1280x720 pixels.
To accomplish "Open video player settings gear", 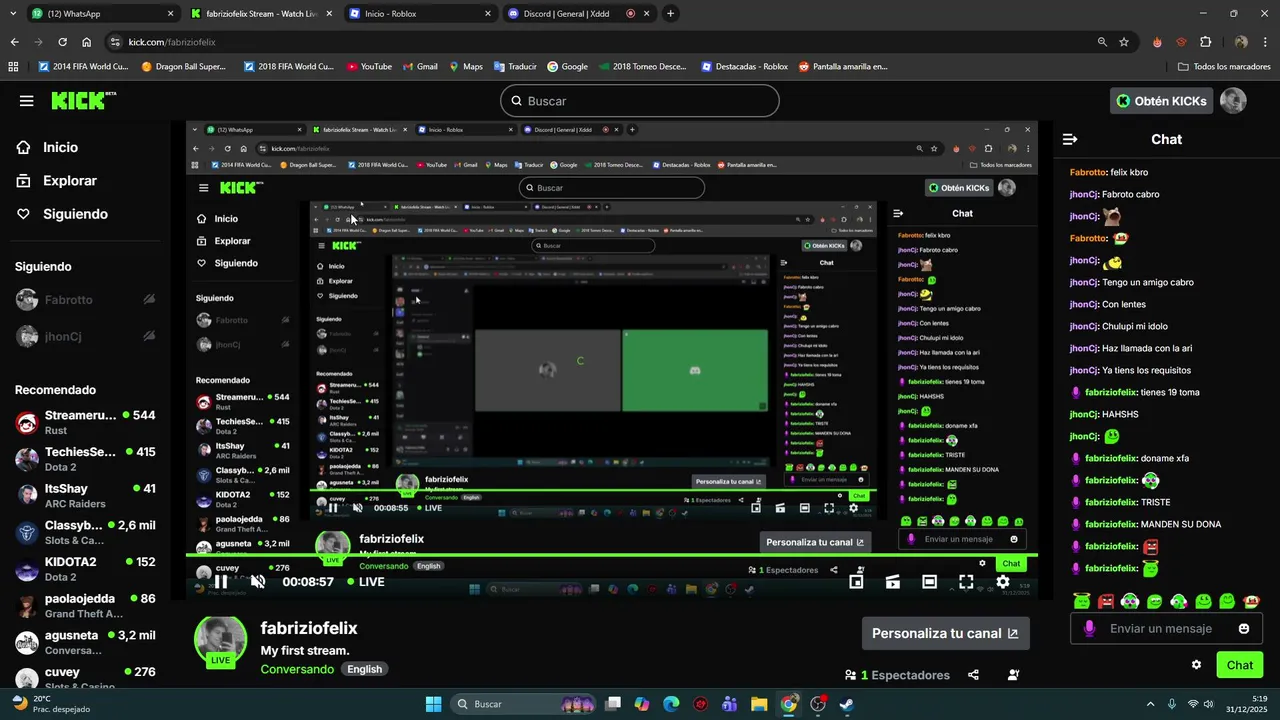I will pos(1003,581).
